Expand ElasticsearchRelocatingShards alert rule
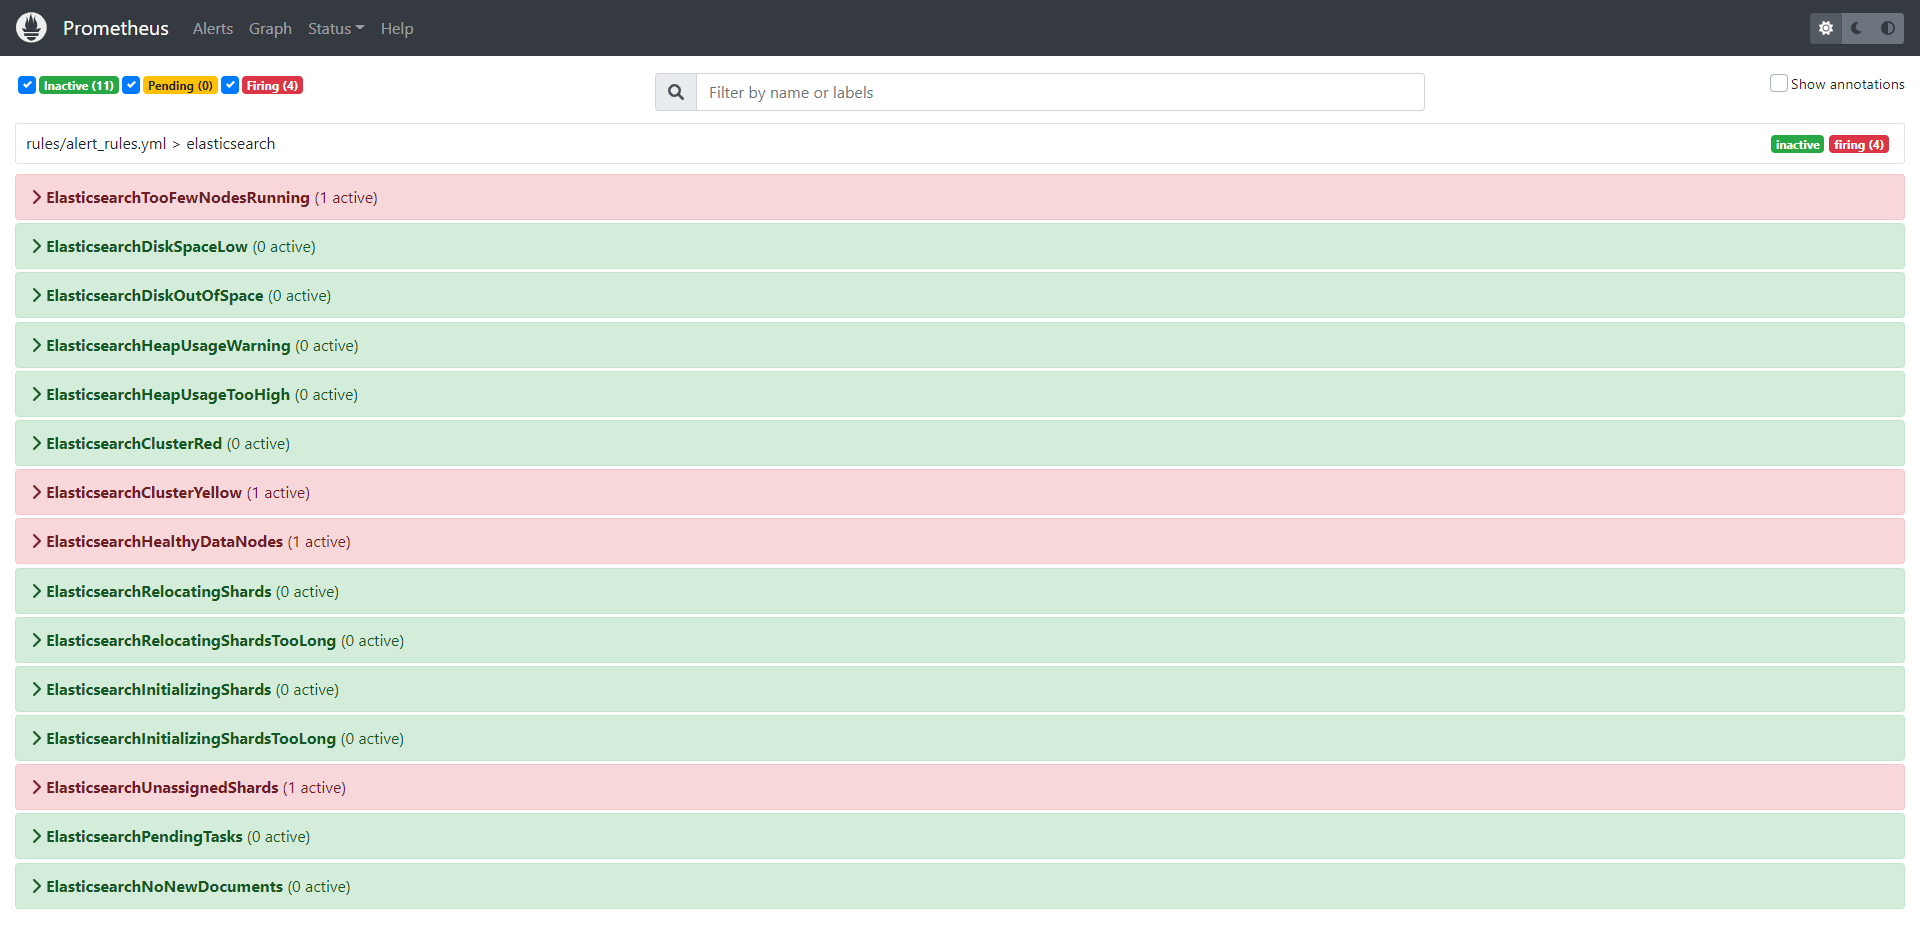Image resolution: width=1920 pixels, height=937 pixels. [960, 591]
